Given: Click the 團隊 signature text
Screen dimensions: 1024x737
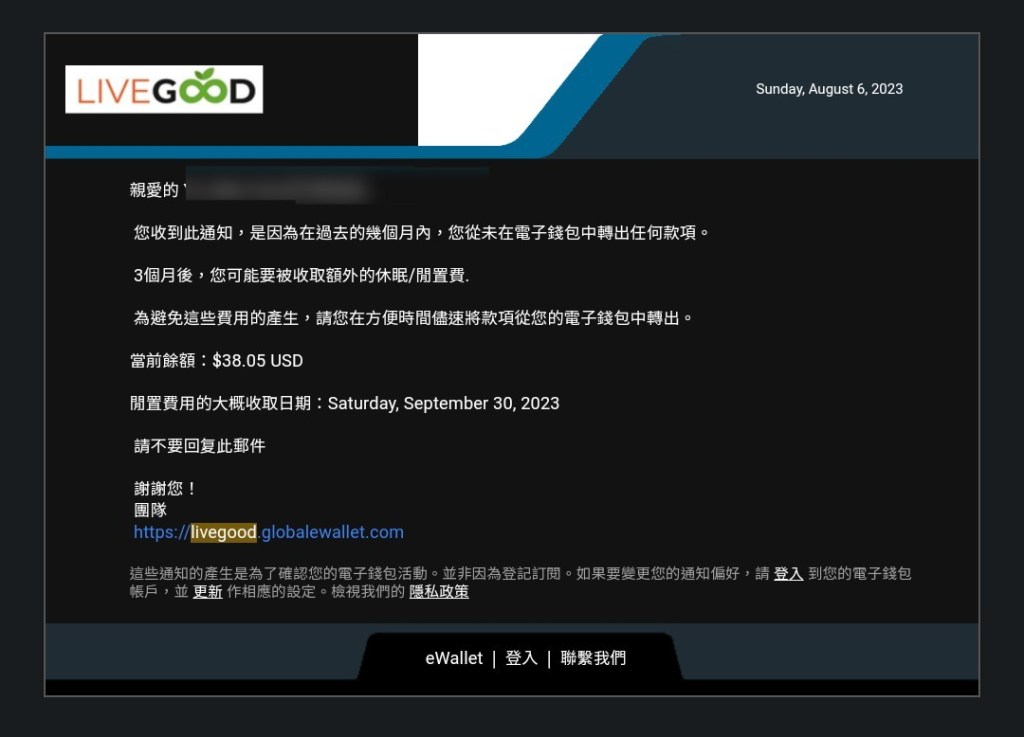Looking at the screenshot, I should coord(150,510).
